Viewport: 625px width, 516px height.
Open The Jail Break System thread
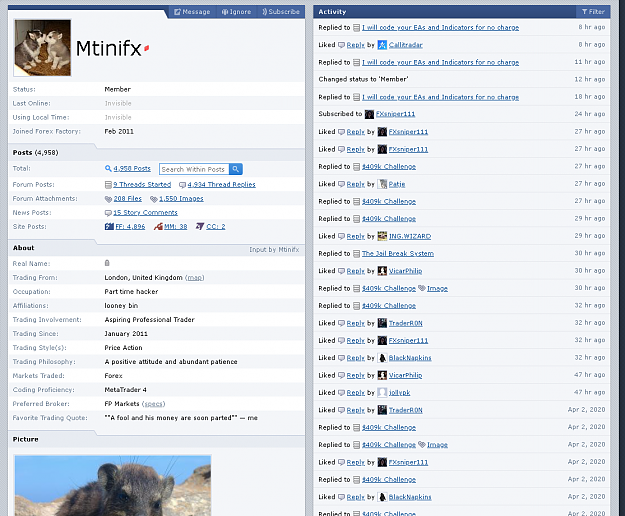click(x=398, y=253)
